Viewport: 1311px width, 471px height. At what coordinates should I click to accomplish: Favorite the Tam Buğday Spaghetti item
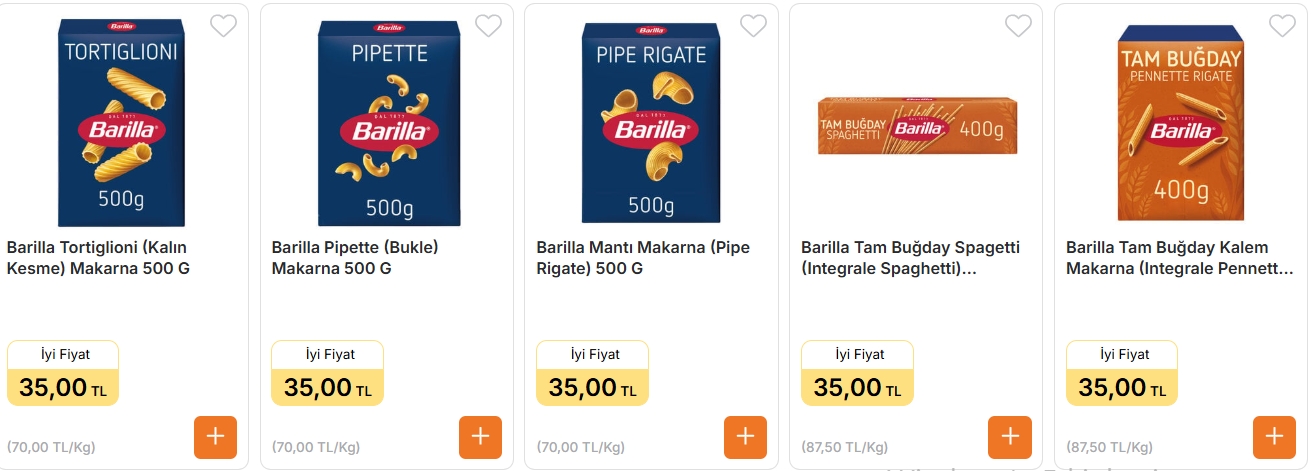pyautogui.click(x=1018, y=26)
